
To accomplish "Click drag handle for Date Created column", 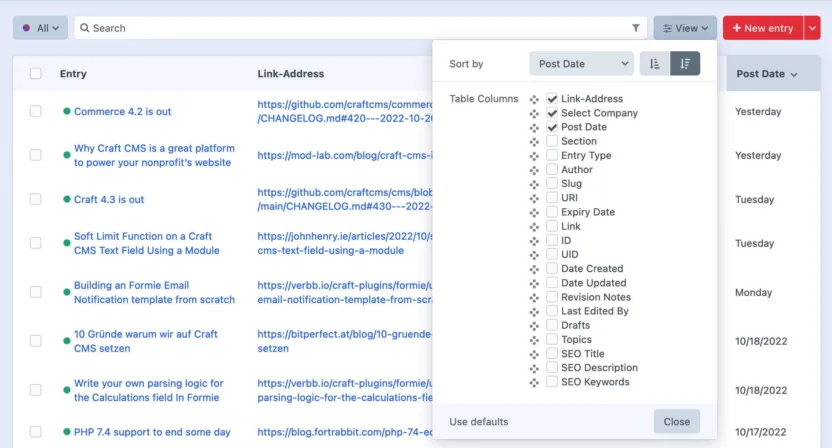I will [x=534, y=269].
